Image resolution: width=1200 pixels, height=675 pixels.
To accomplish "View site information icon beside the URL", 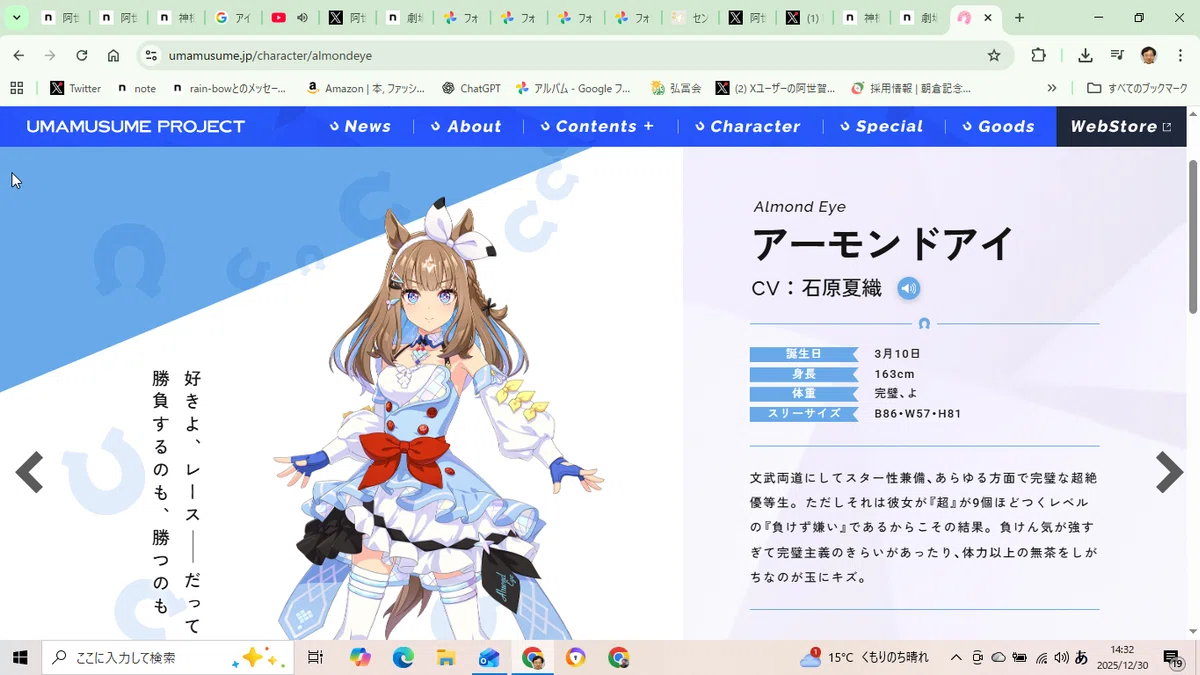I will (151, 56).
